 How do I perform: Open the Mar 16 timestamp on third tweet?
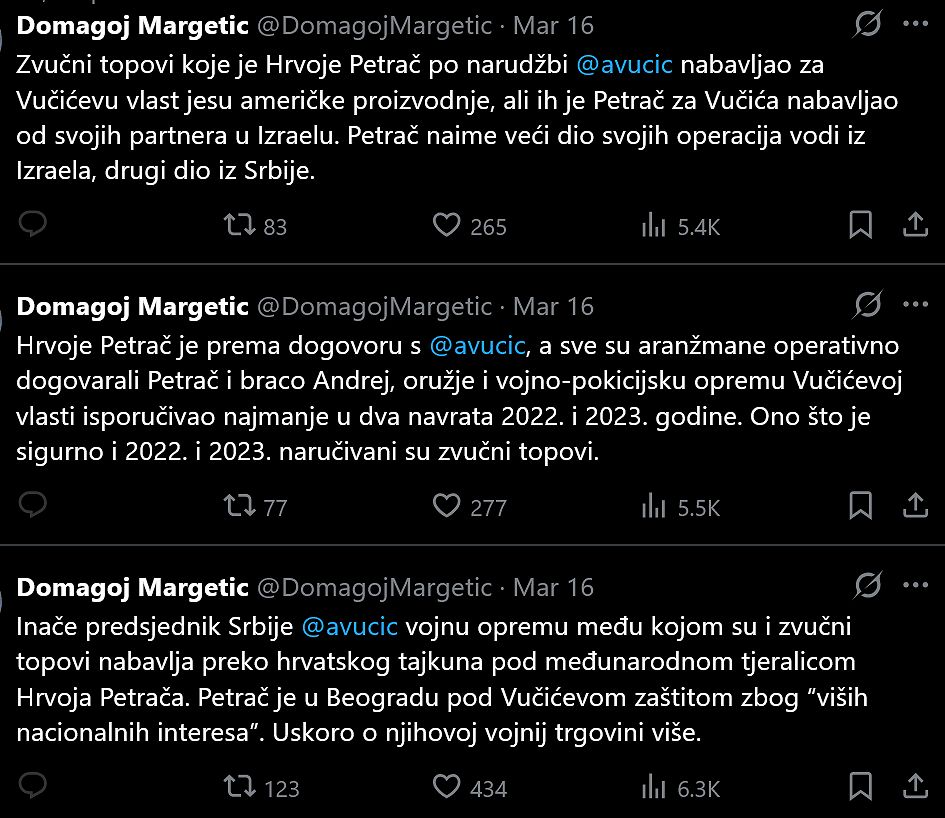(x=553, y=587)
